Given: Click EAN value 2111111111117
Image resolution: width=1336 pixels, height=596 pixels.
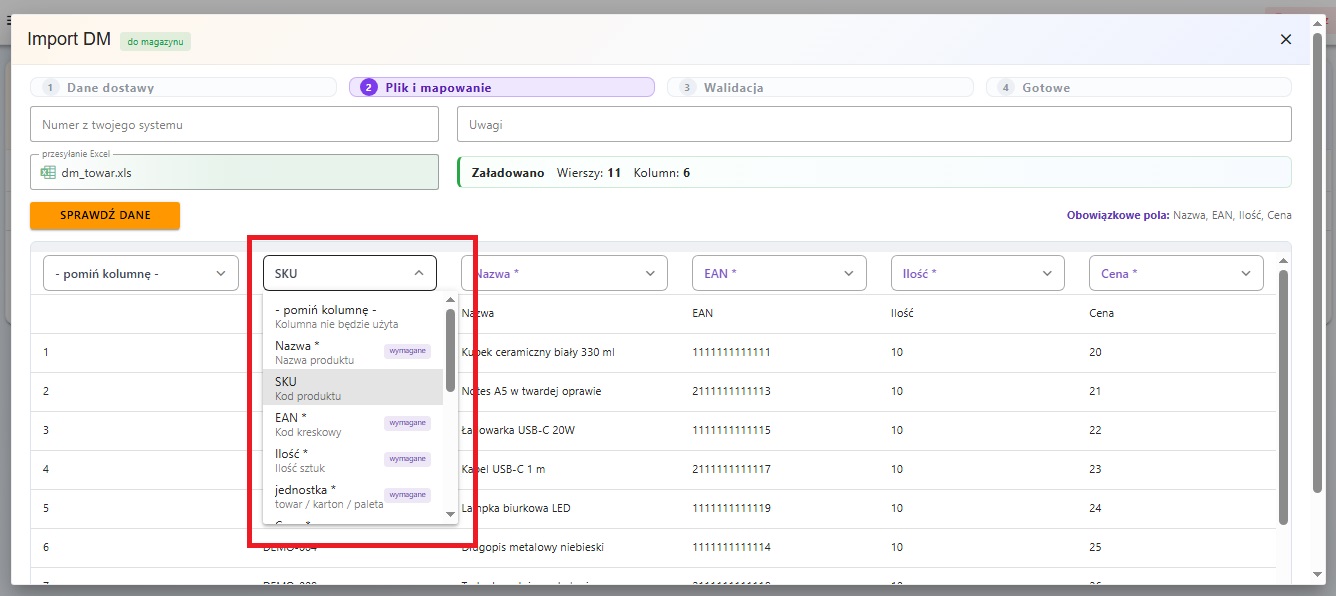Looking at the screenshot, I should [x=731, y=469].
